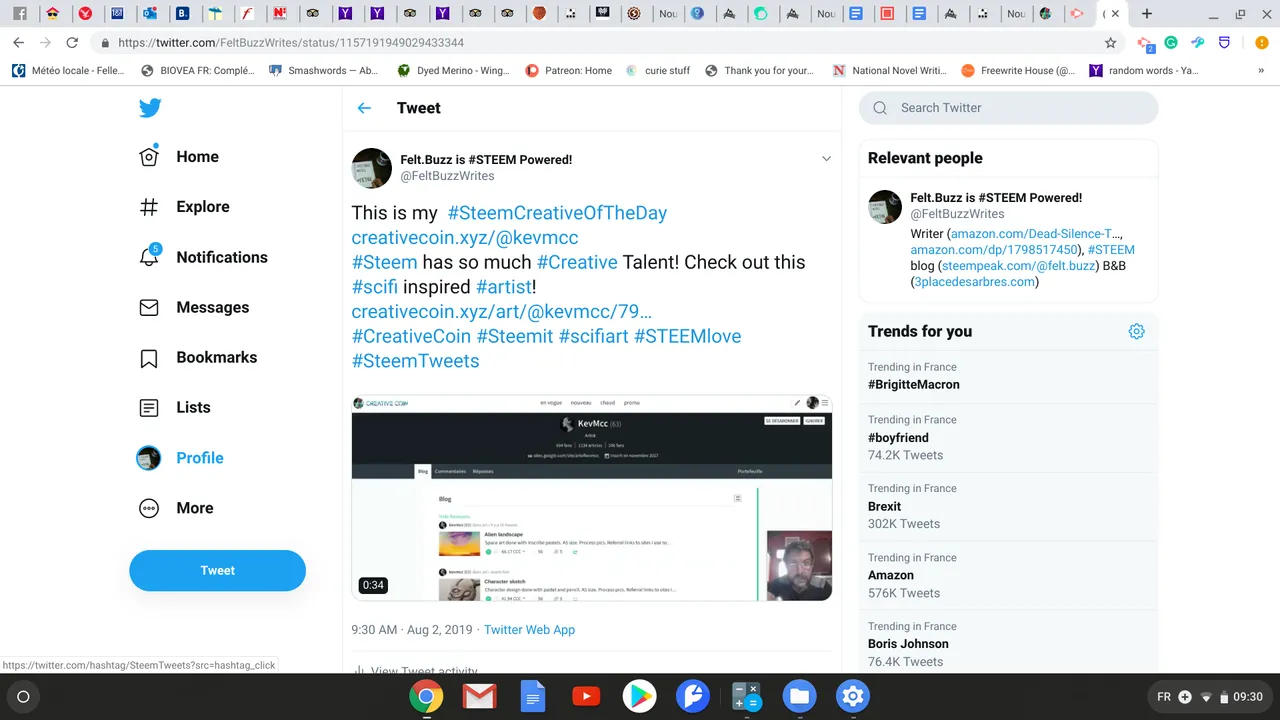Click the #Steemit hashtag
This screenshot has width=1280, height=720.
click(515, 336)
